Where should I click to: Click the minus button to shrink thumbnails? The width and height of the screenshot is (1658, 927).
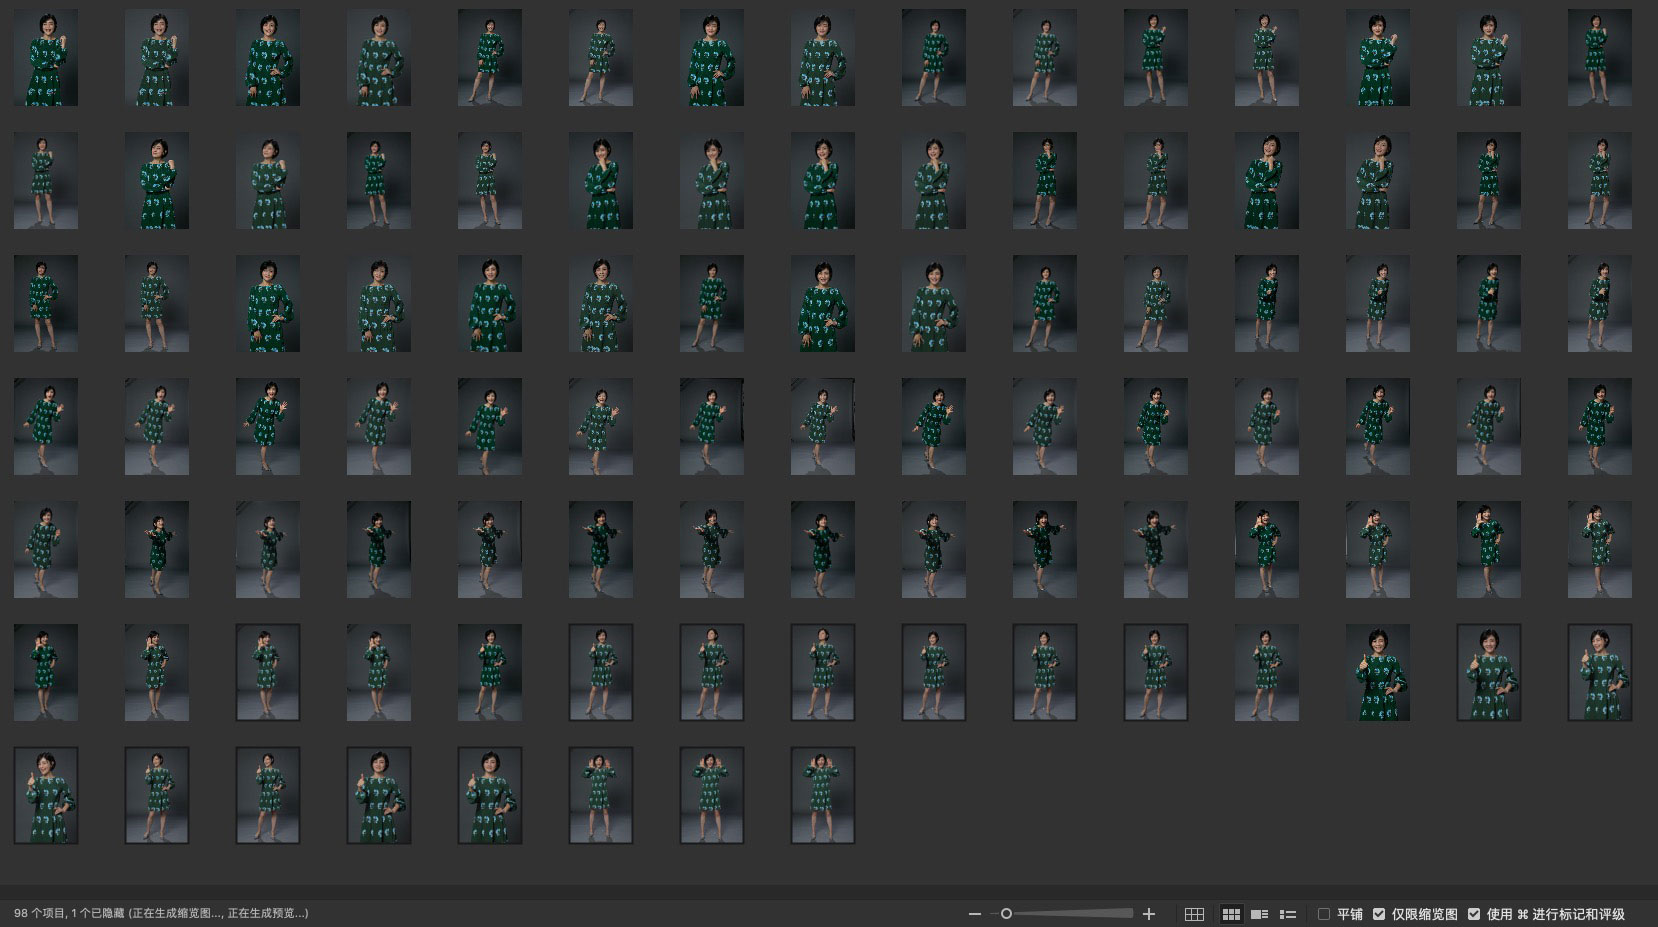pyautogui.click(x=975, y=914)
